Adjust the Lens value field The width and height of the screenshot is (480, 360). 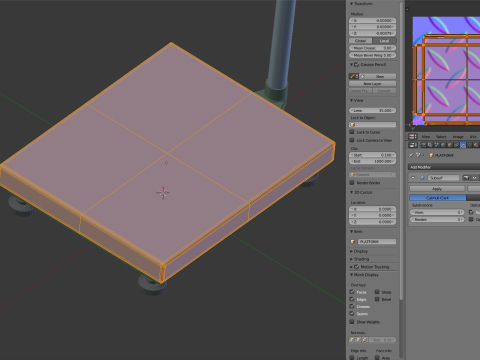pyautogui.click(x=373, y=110)
